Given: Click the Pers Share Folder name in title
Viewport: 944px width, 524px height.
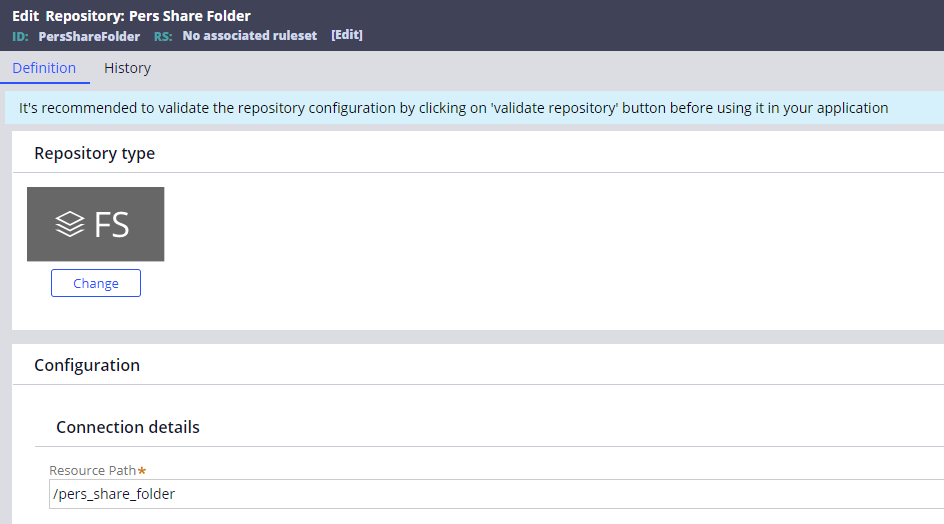Looking at the screenshot, I should (190, 16).
